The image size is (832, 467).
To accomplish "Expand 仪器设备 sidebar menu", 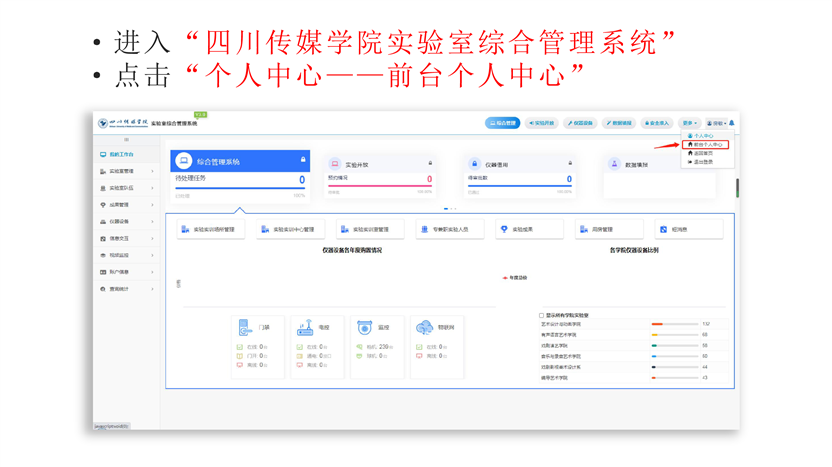I will [127, 222].
